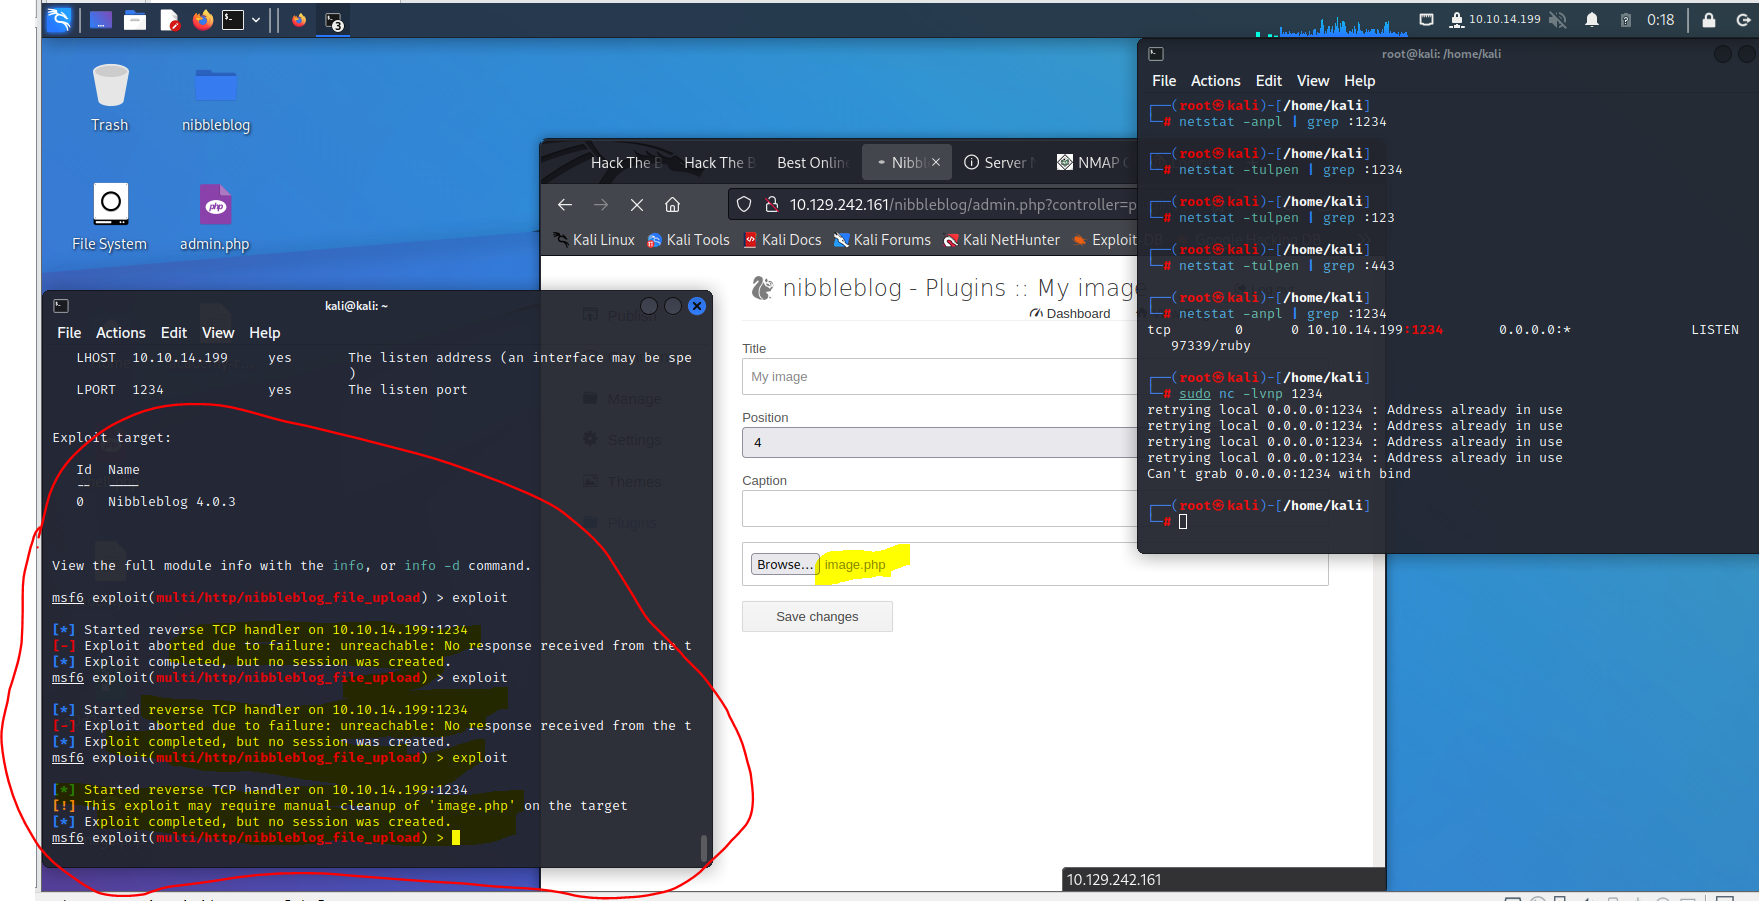The width and height of the screenshot is (1759, 901).
Task: Click the Caption input field
Action: coord(939,508)
